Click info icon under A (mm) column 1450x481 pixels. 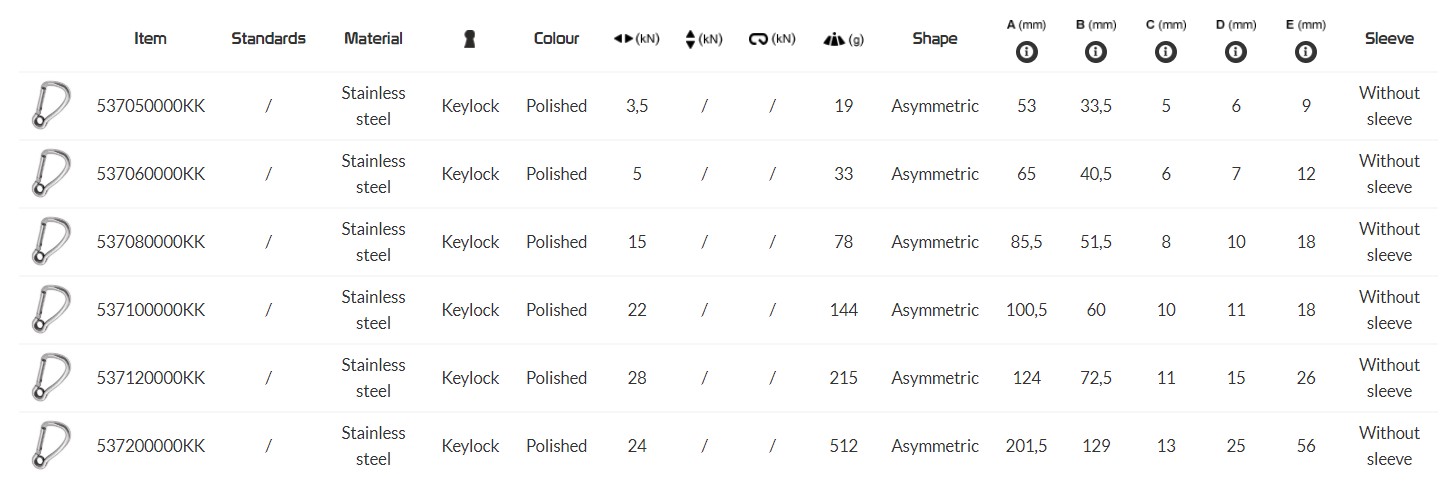point(1026,51)
